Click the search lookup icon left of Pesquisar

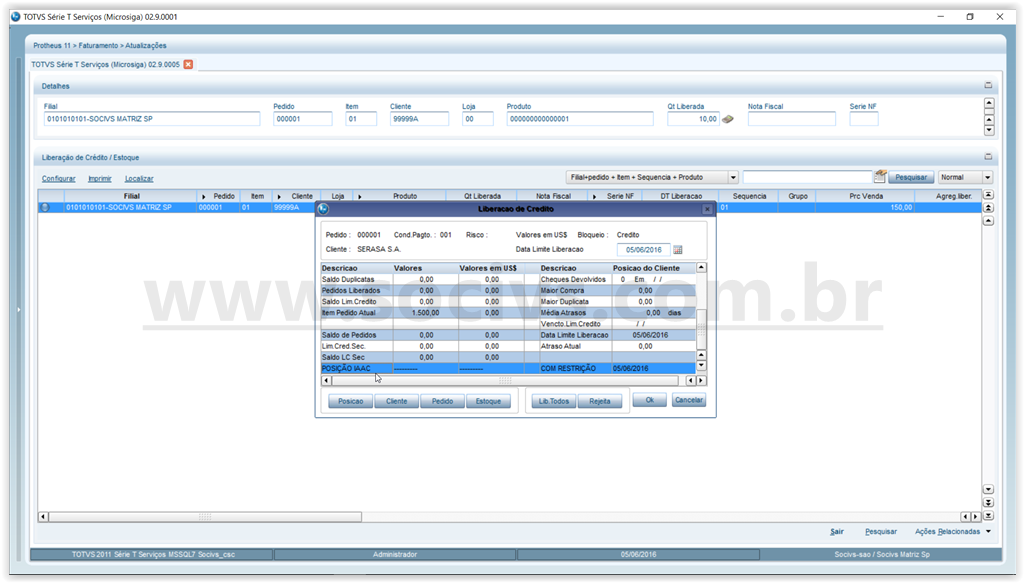pos(880,176)
